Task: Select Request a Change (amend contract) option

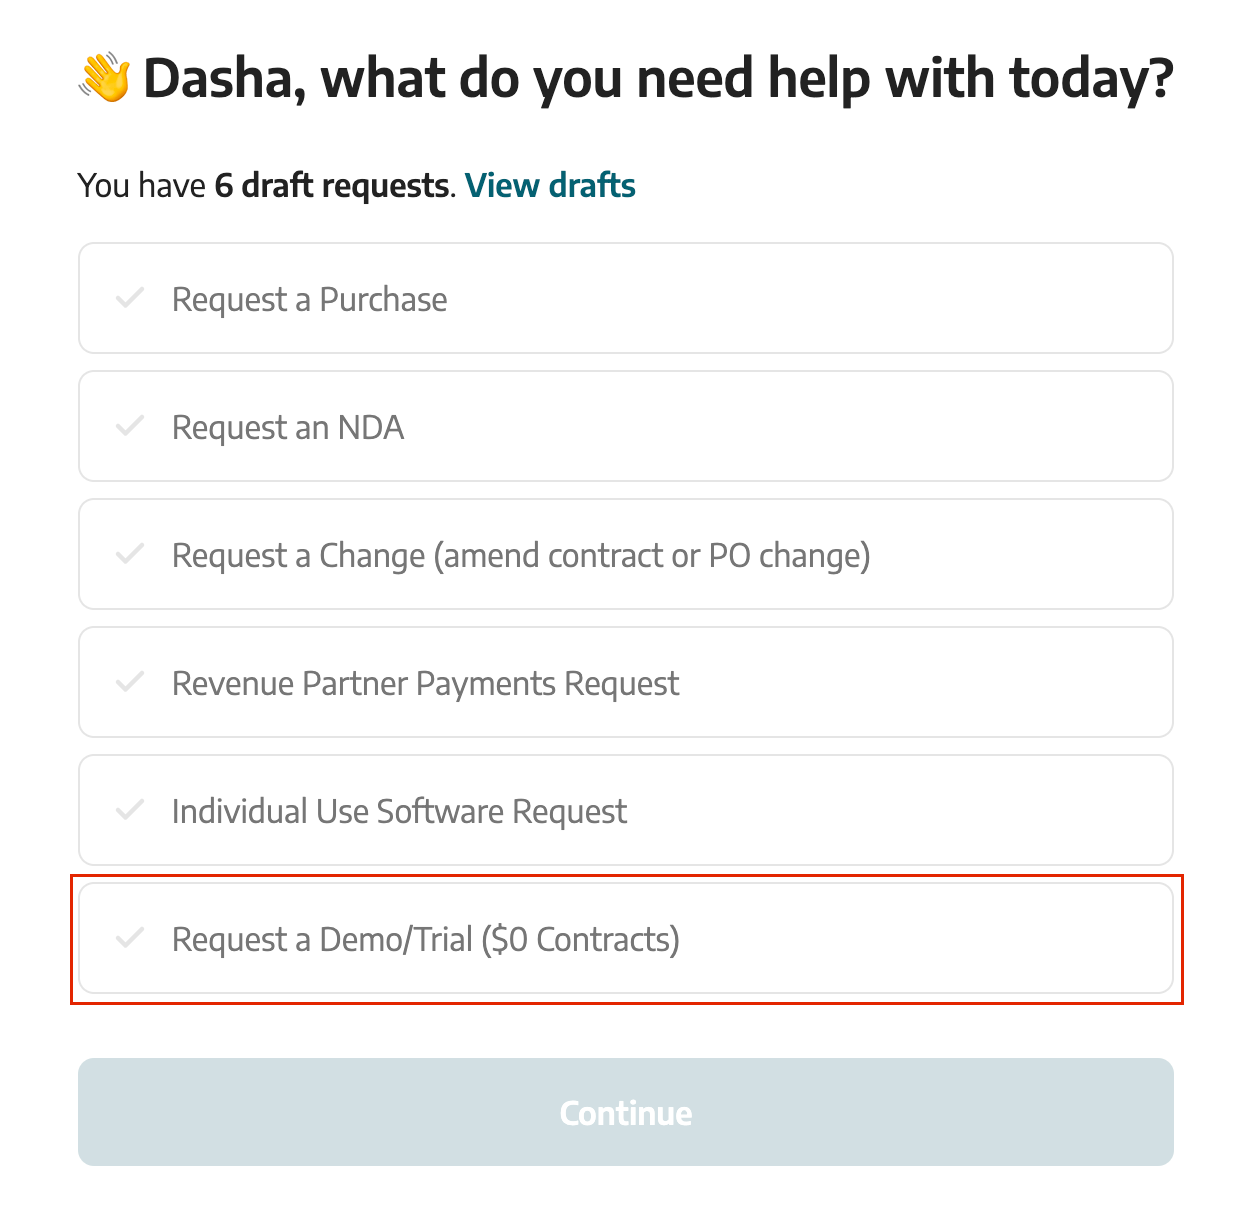Action: click(625, 554)
